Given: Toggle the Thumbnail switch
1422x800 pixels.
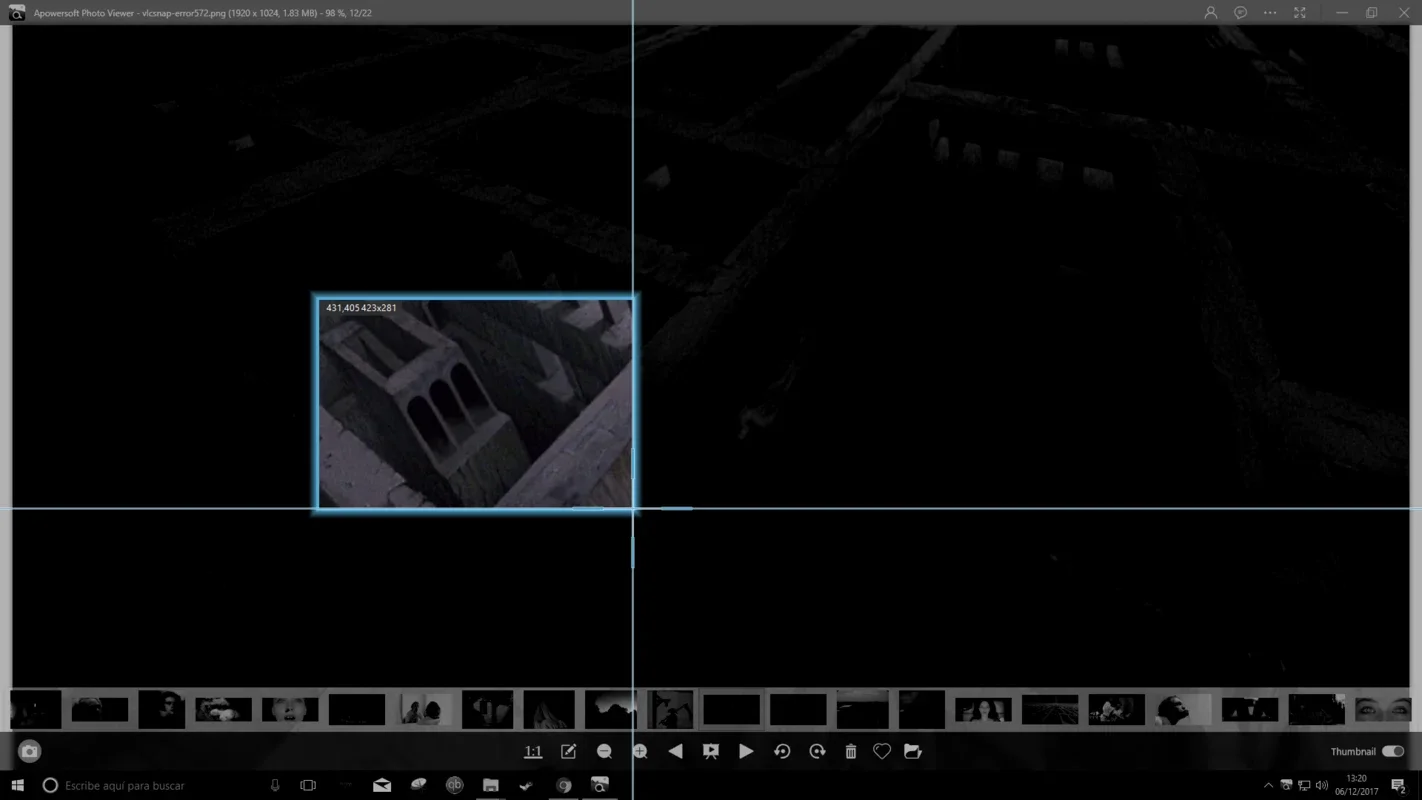Looking at the screenshot, I should [x=1393, y=751].
